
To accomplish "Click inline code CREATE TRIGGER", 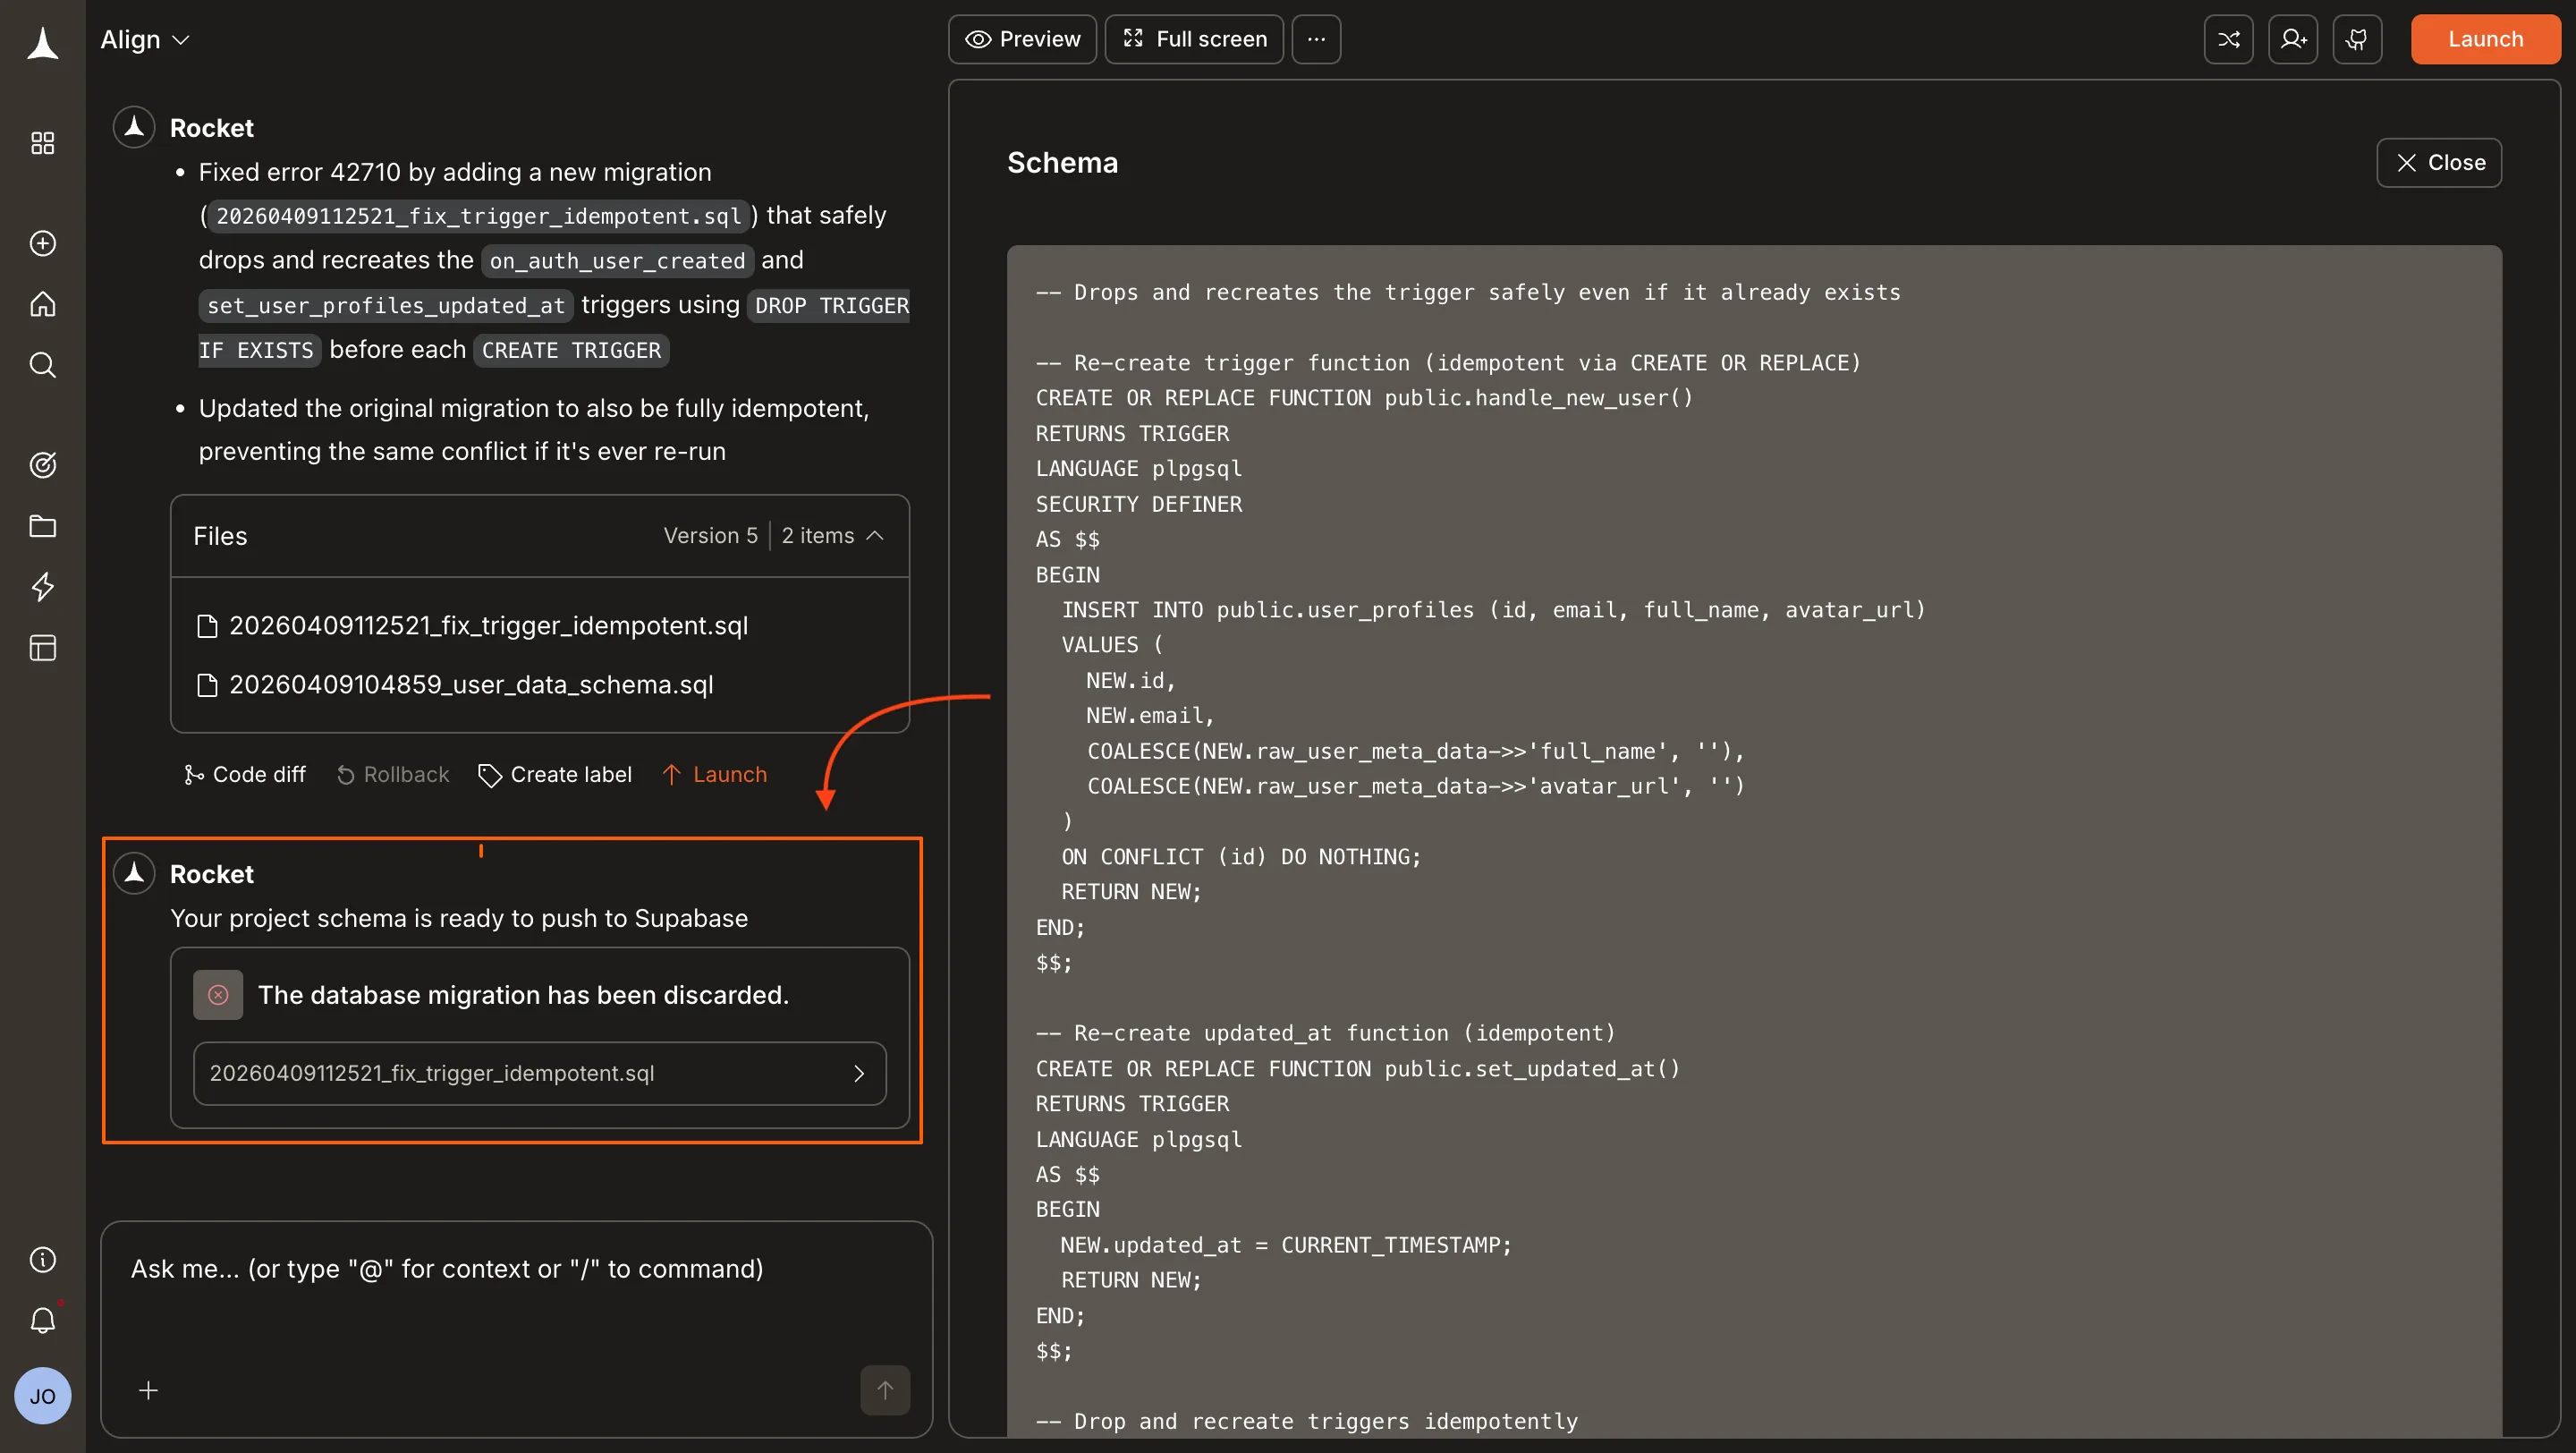I will point(571,350).
